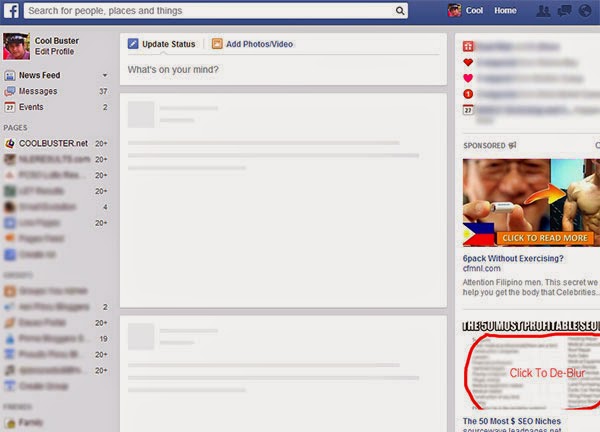Click the search magnifier icon
Image resolution: width=600 pixels, height=432 pixels.
point(399,11)
